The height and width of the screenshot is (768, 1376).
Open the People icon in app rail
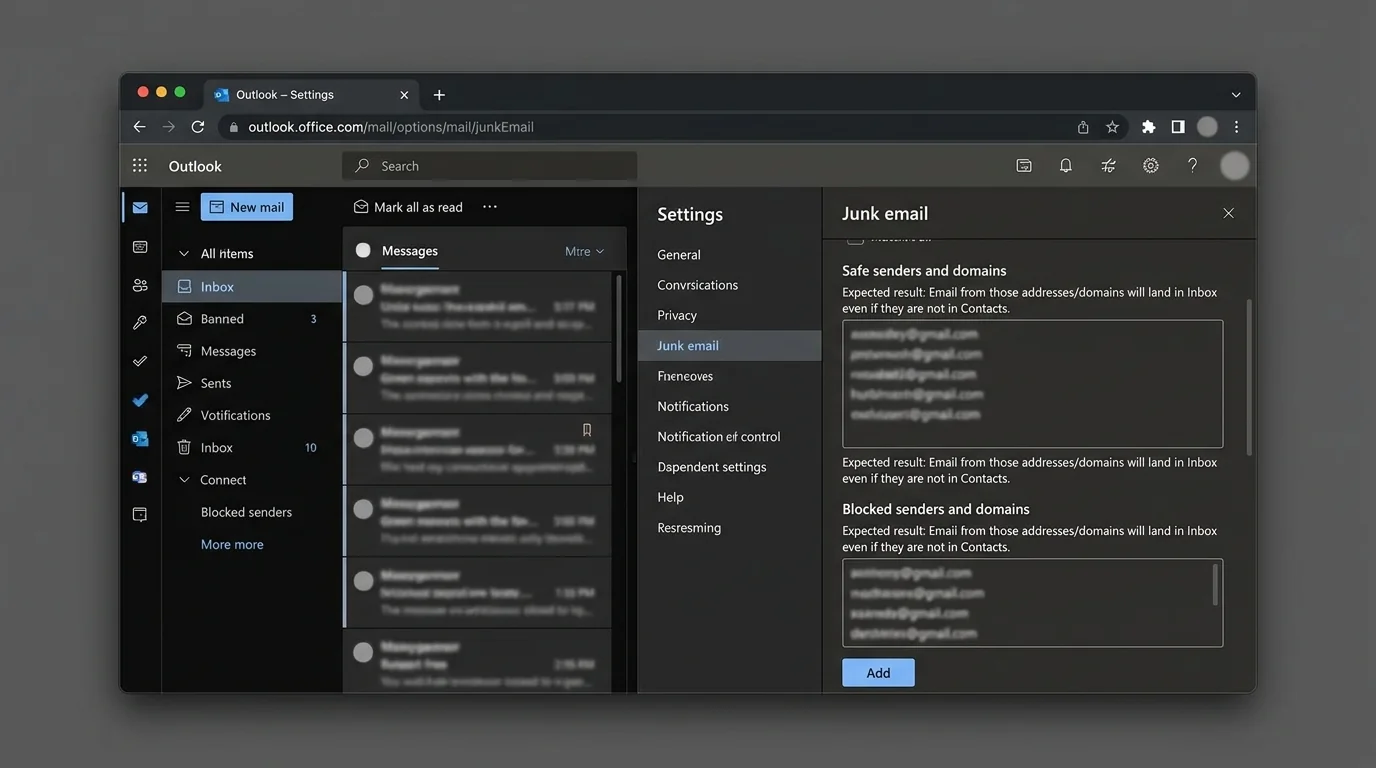(x=140, y=285)
